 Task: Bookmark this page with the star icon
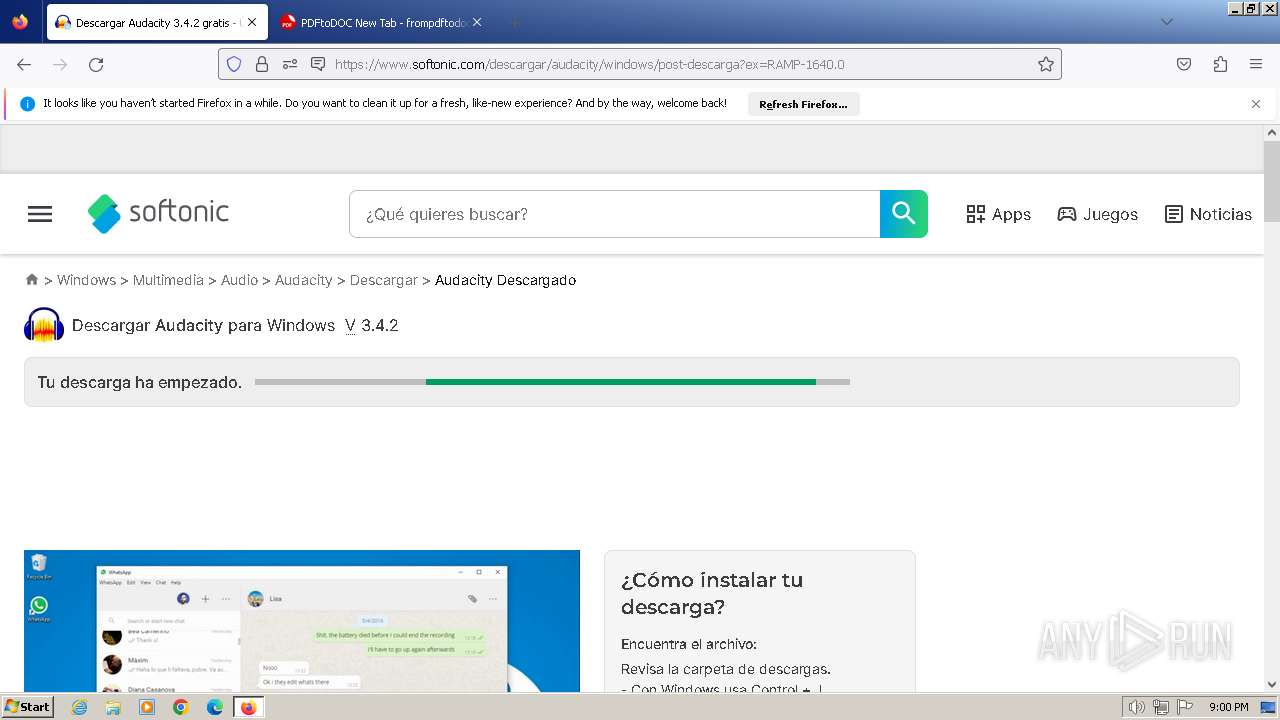point(1046,64)
